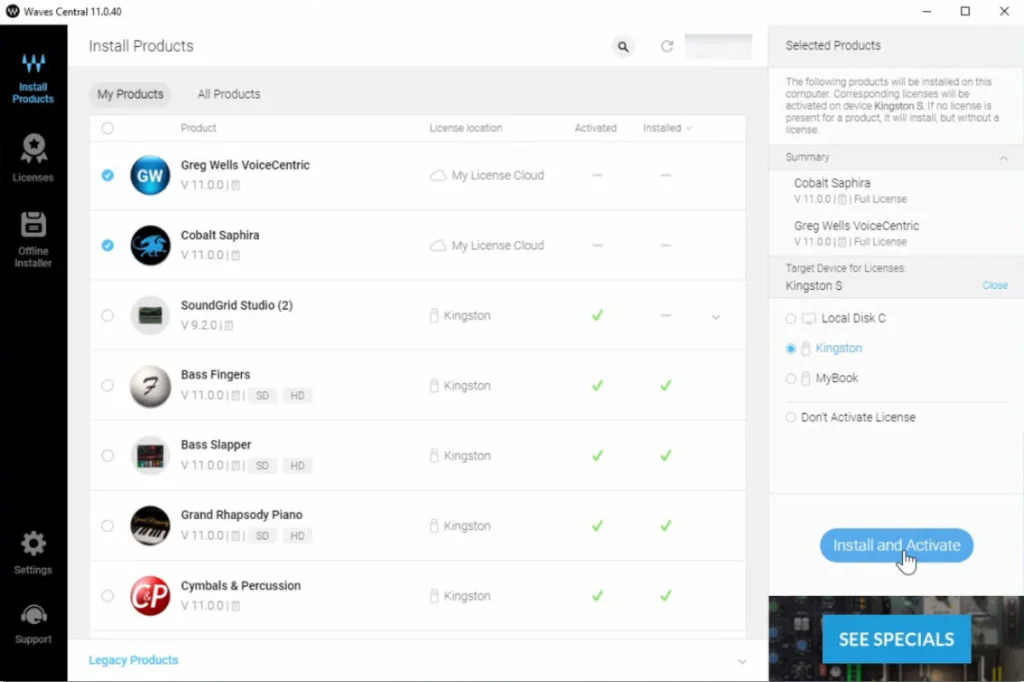The height and width of the screenshot is (682, 1024).
Task: Click the Activated column header
Action: point(596,128)
